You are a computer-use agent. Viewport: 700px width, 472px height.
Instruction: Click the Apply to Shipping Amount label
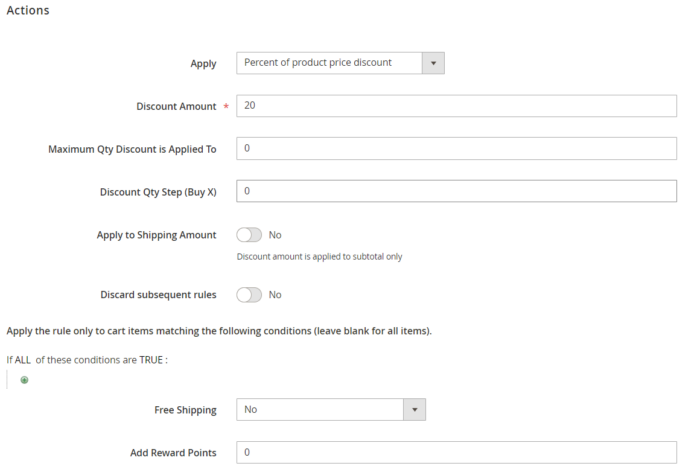point(156,235)
